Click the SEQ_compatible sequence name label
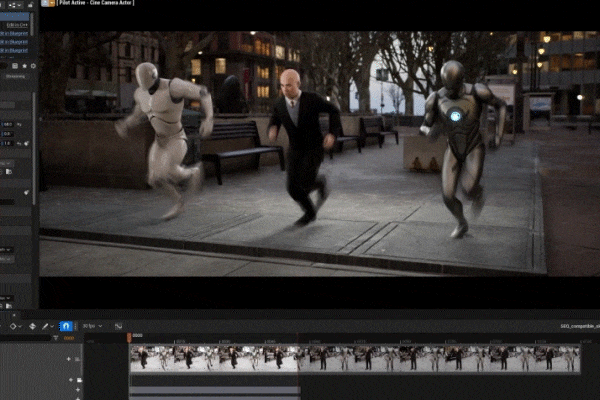 [580, 326]
